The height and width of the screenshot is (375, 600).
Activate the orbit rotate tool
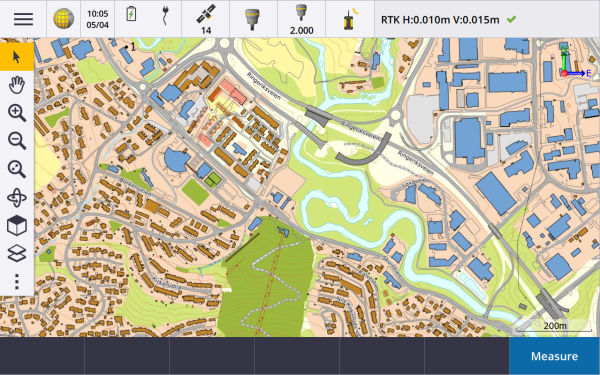click(x=17, y=197)
